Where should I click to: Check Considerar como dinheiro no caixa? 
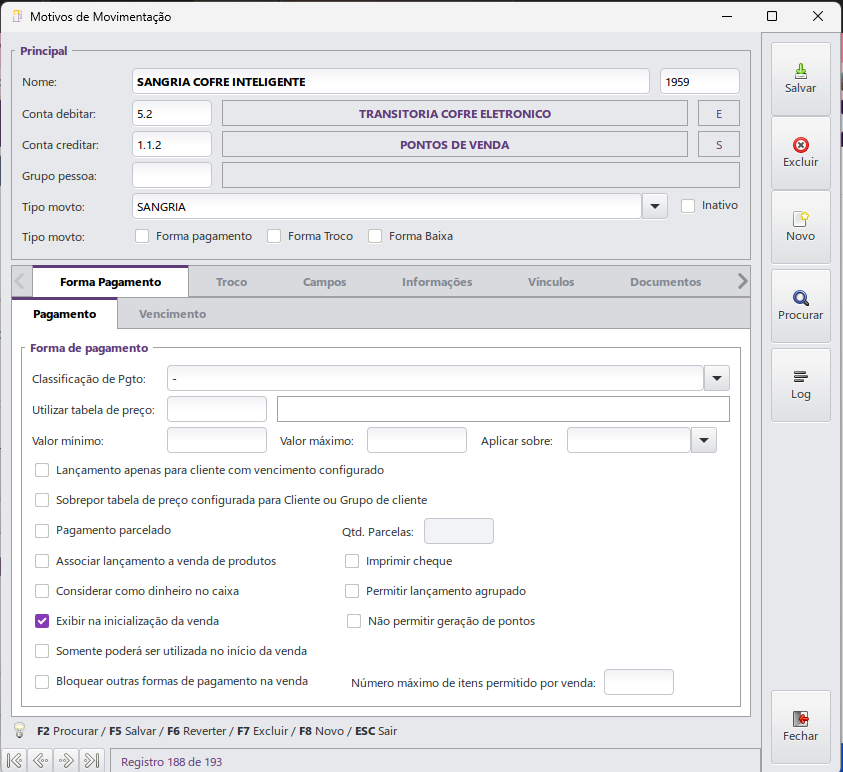(x=42, y=591)
